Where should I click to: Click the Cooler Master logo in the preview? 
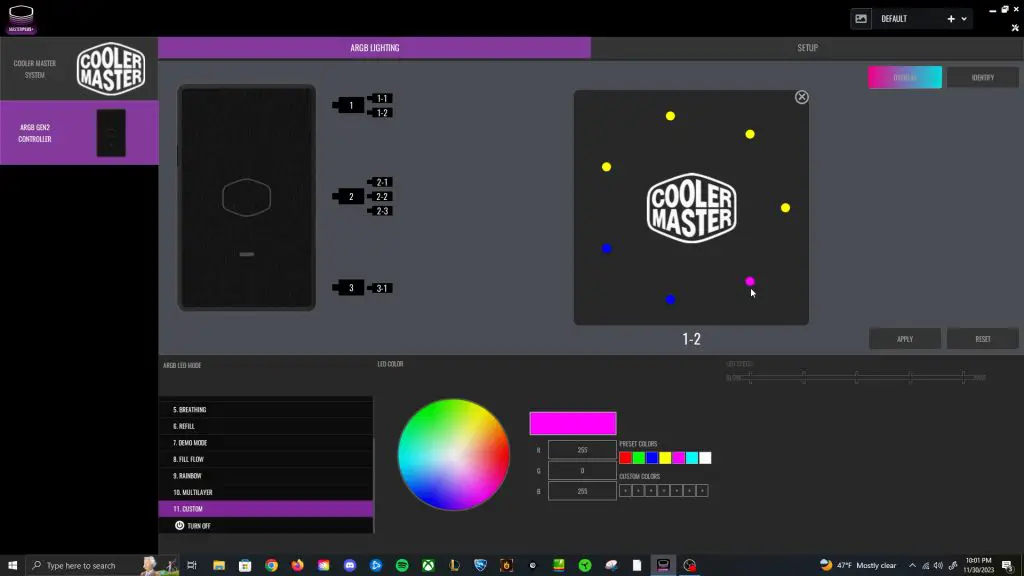coord(690,207)
